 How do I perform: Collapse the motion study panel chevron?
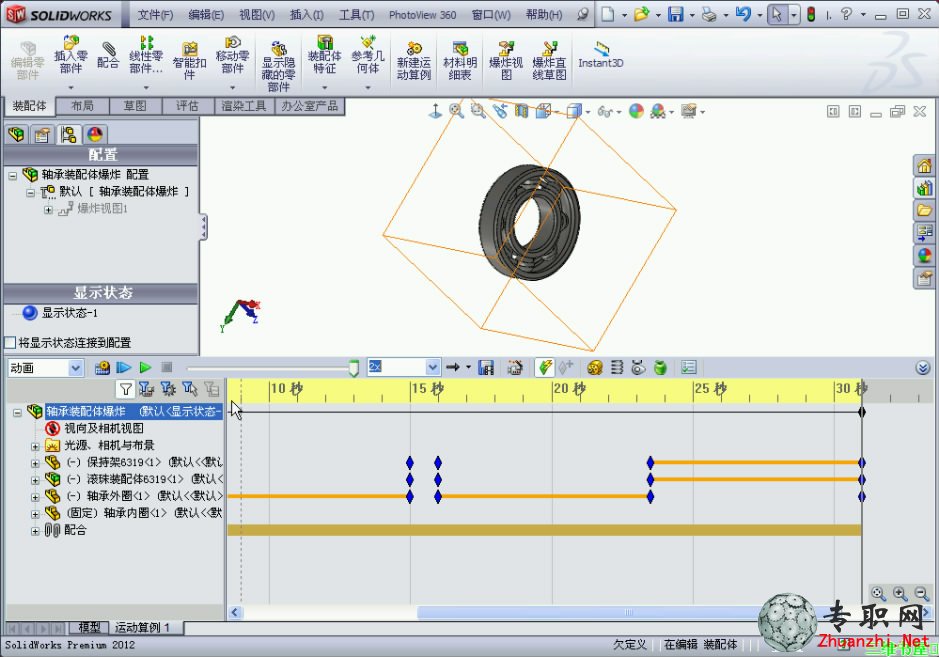[x=923, y=368]
